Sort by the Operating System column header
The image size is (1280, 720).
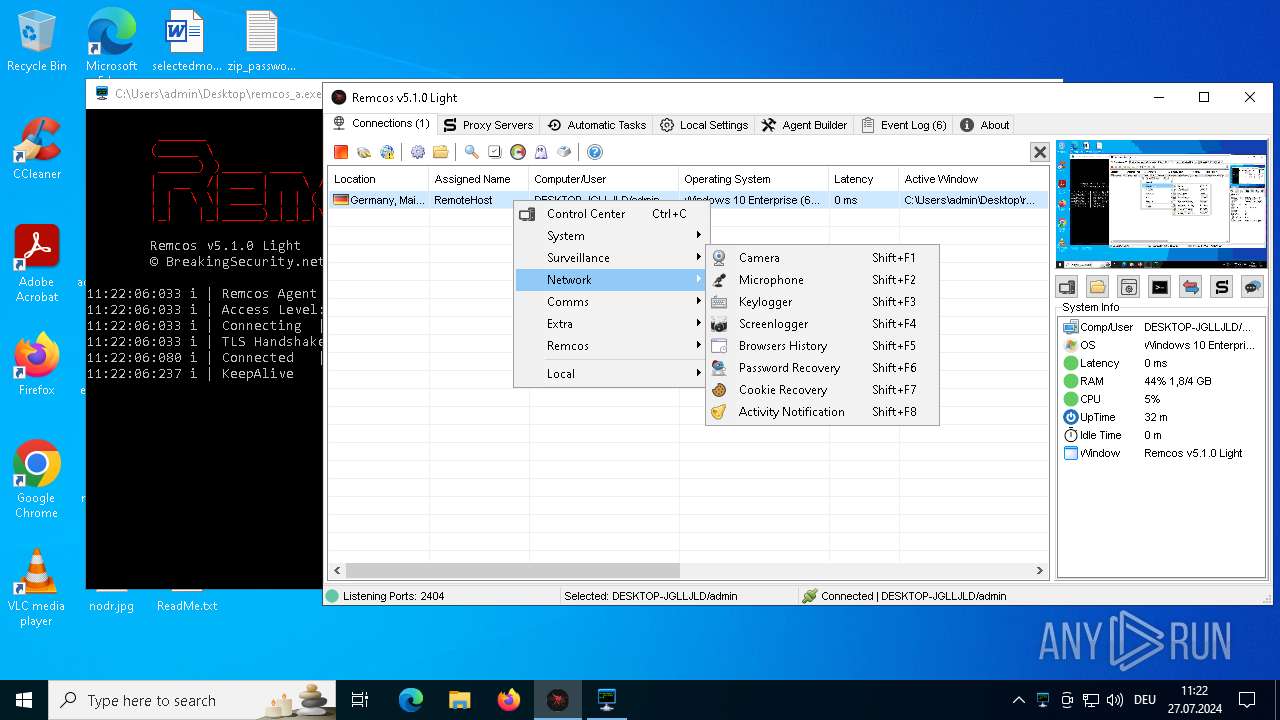pos(754,179)
